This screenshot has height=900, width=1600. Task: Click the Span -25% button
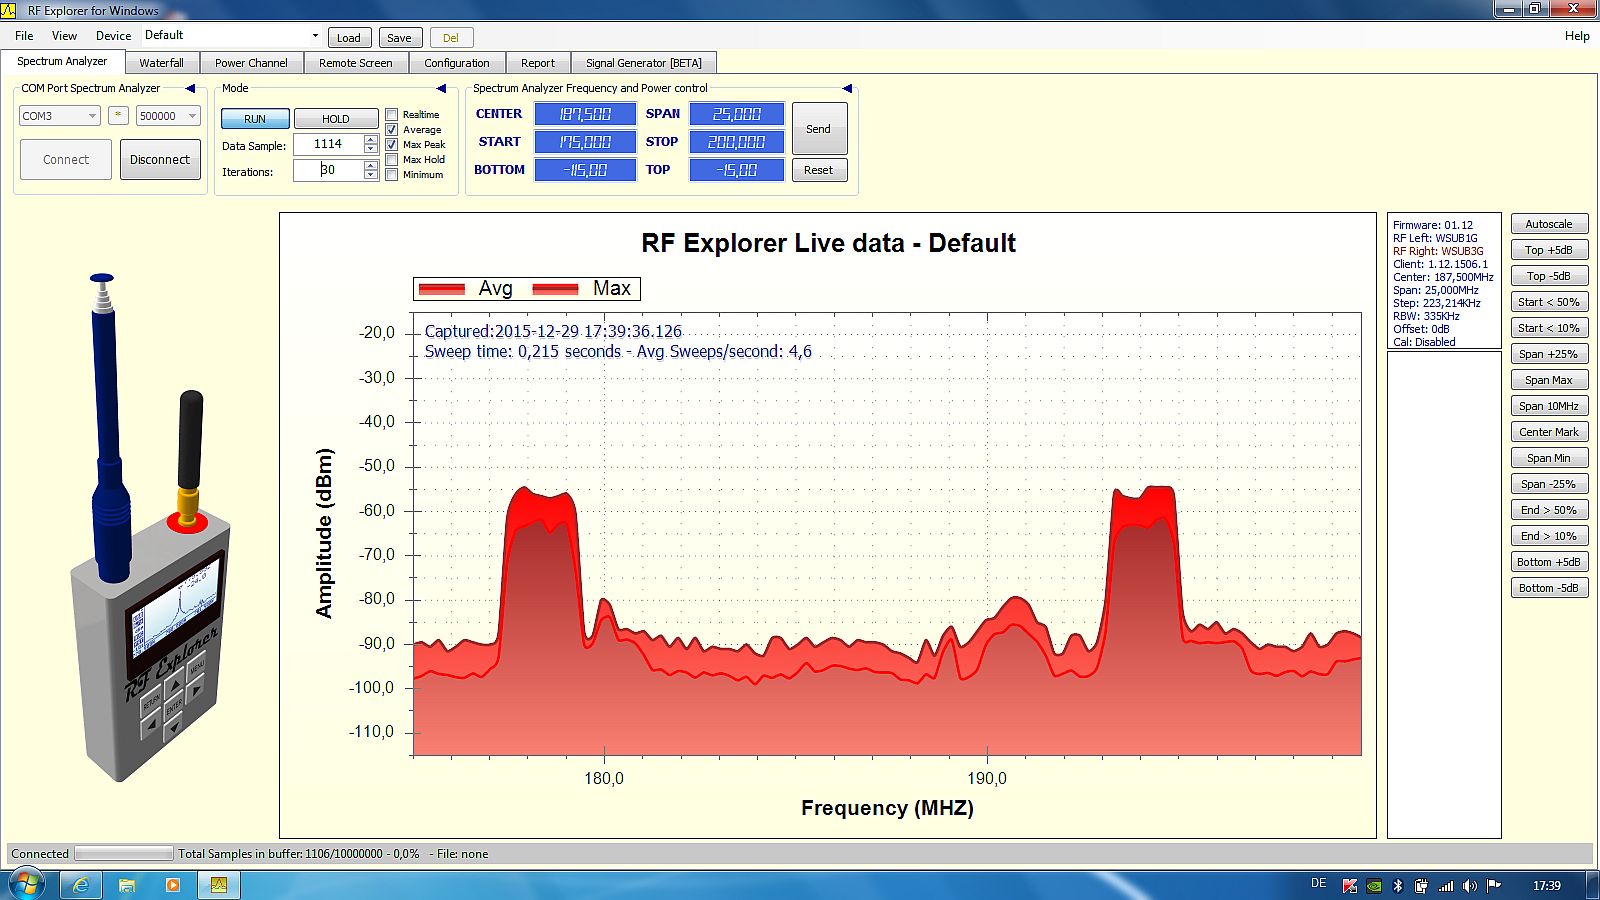(x=1549, y=484)
